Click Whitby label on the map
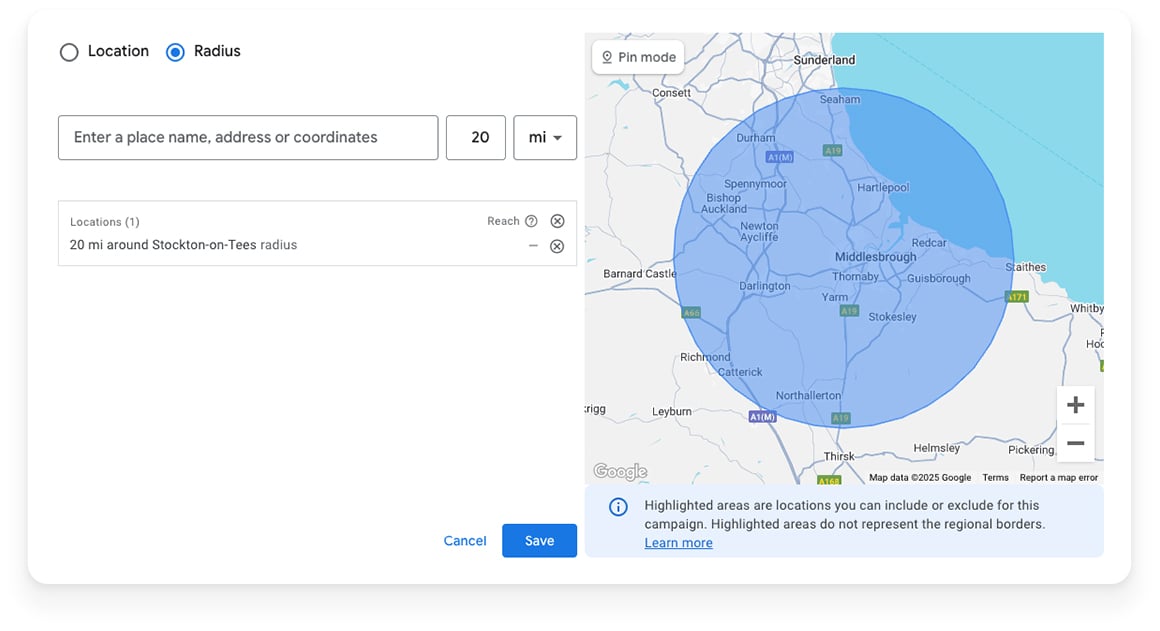 point(1086,308)
